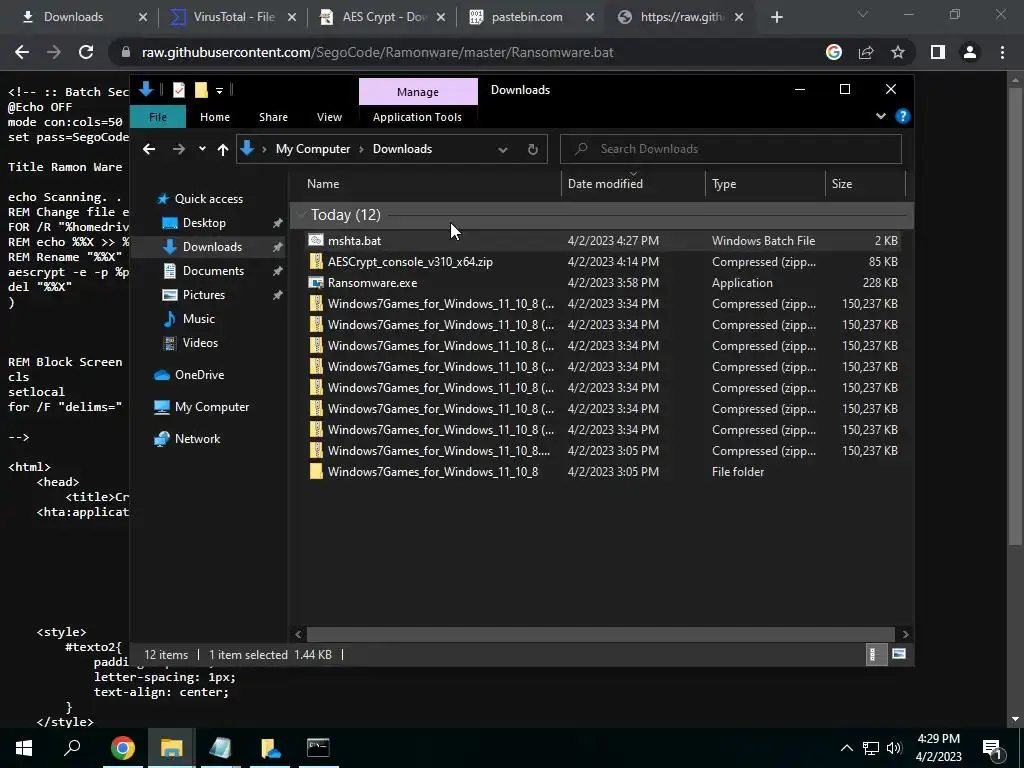Viewport: 1024px width, 768px height.
Task: Reload the raw GitHub page
Action: pos(86,52)
